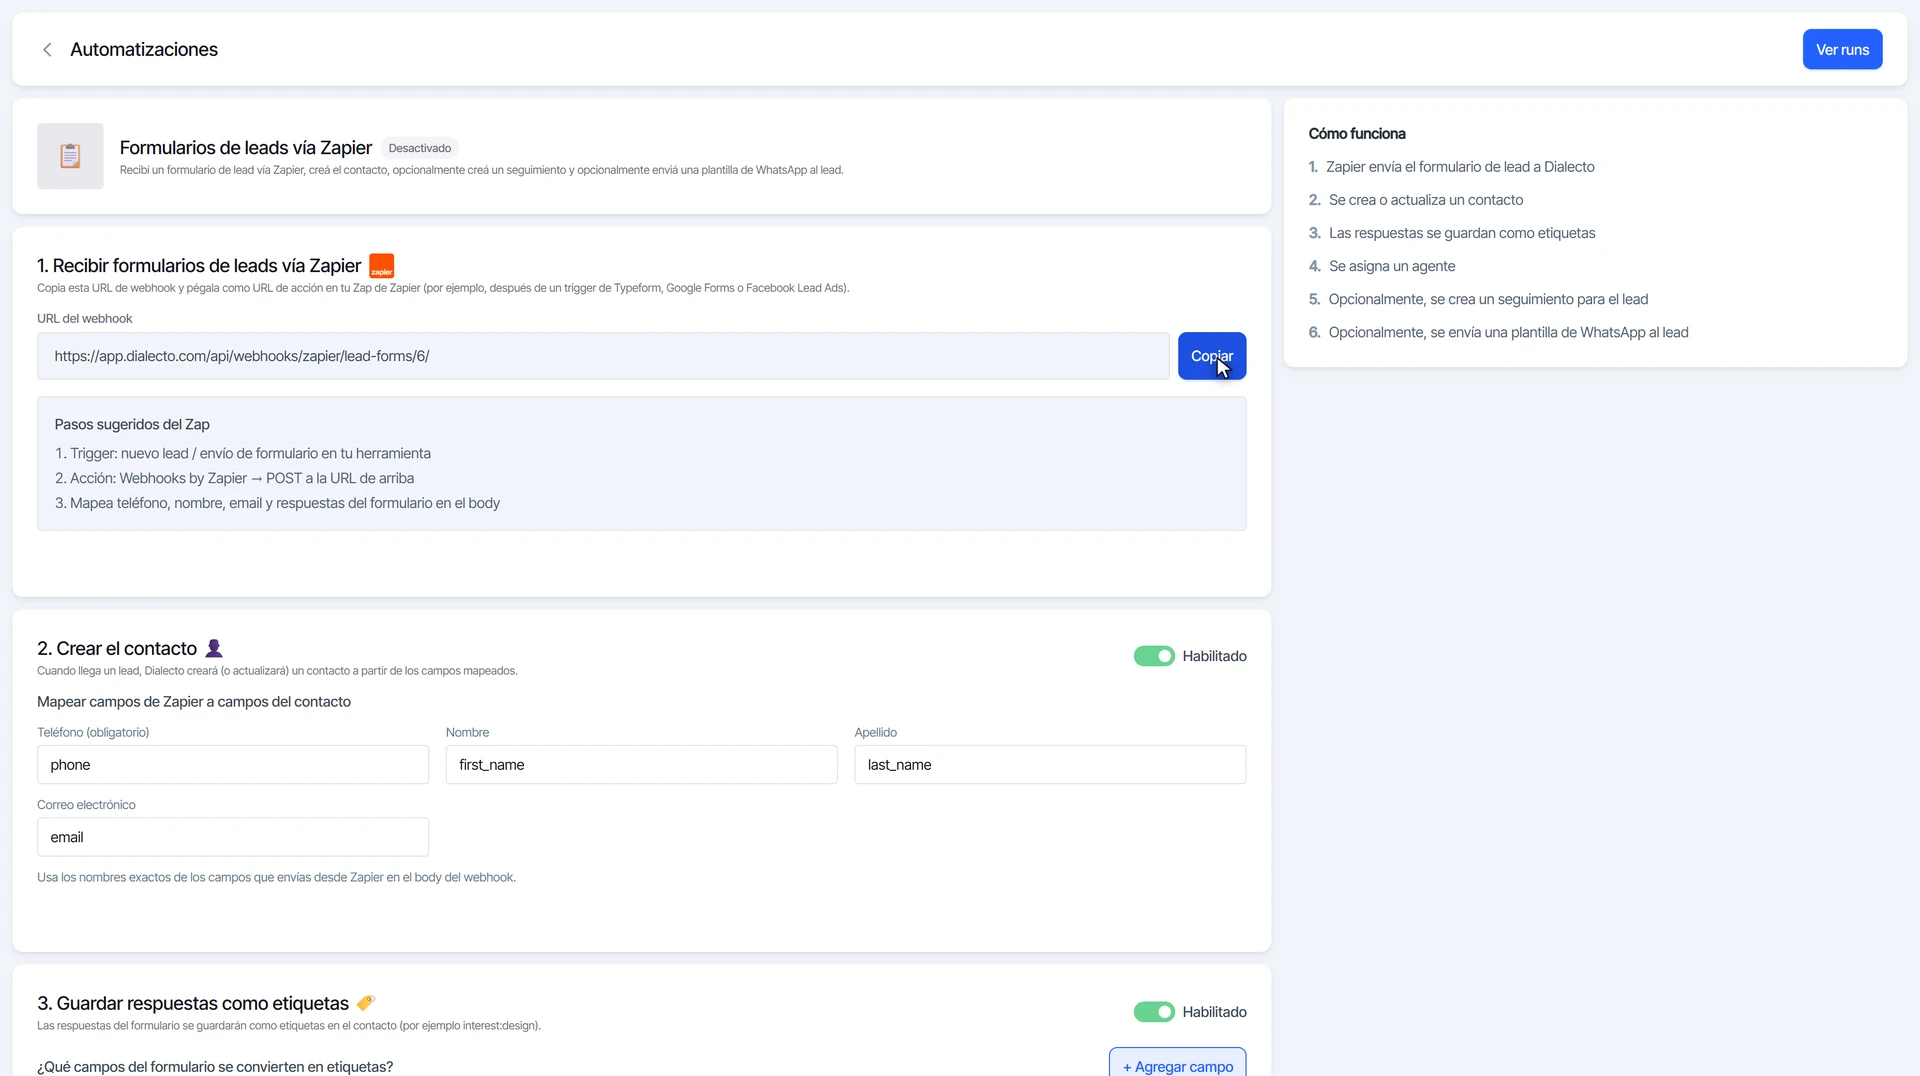The image size is (1920, 1076).
Task: Click heading 1. Recibir formularios de leads vía Zapier
Action: pos(199,266)
